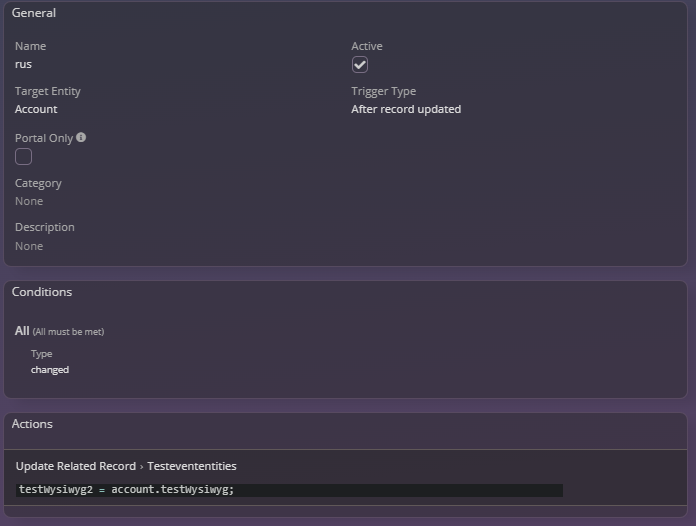Click the Trigger Type field label

(x=383, y=91)
